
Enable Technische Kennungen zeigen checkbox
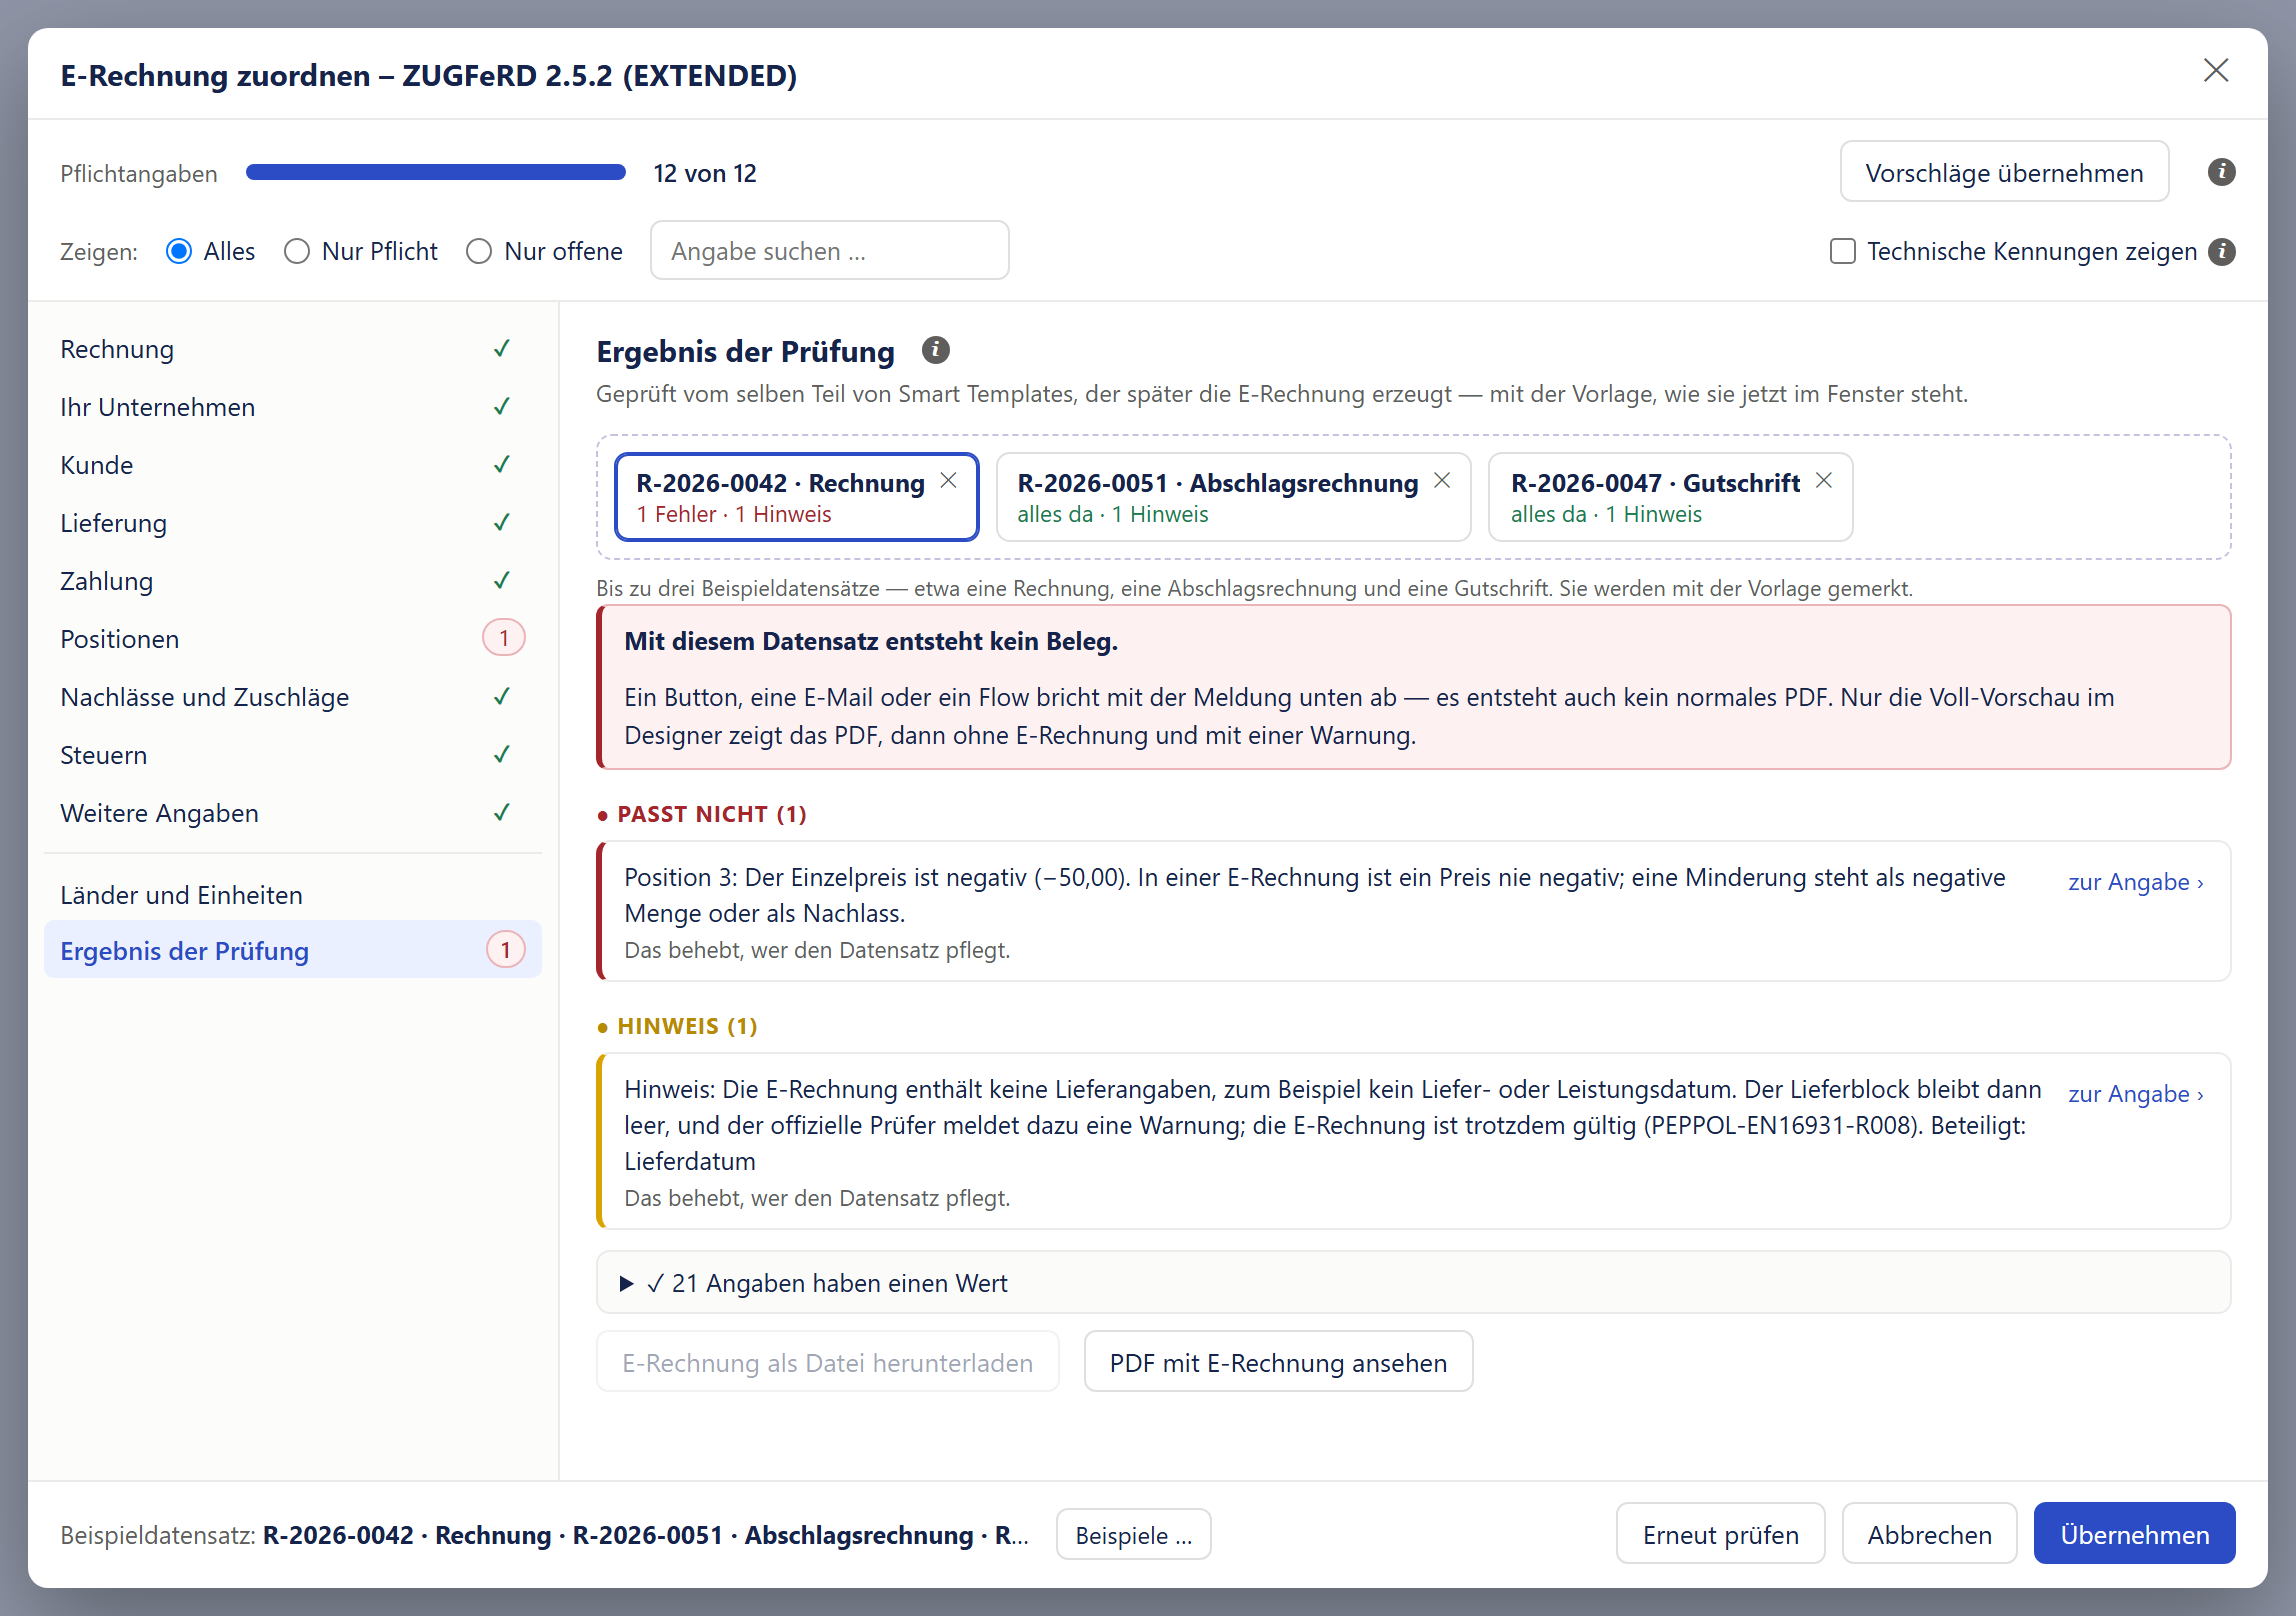pyautogui.click(x=1842, y=251)
